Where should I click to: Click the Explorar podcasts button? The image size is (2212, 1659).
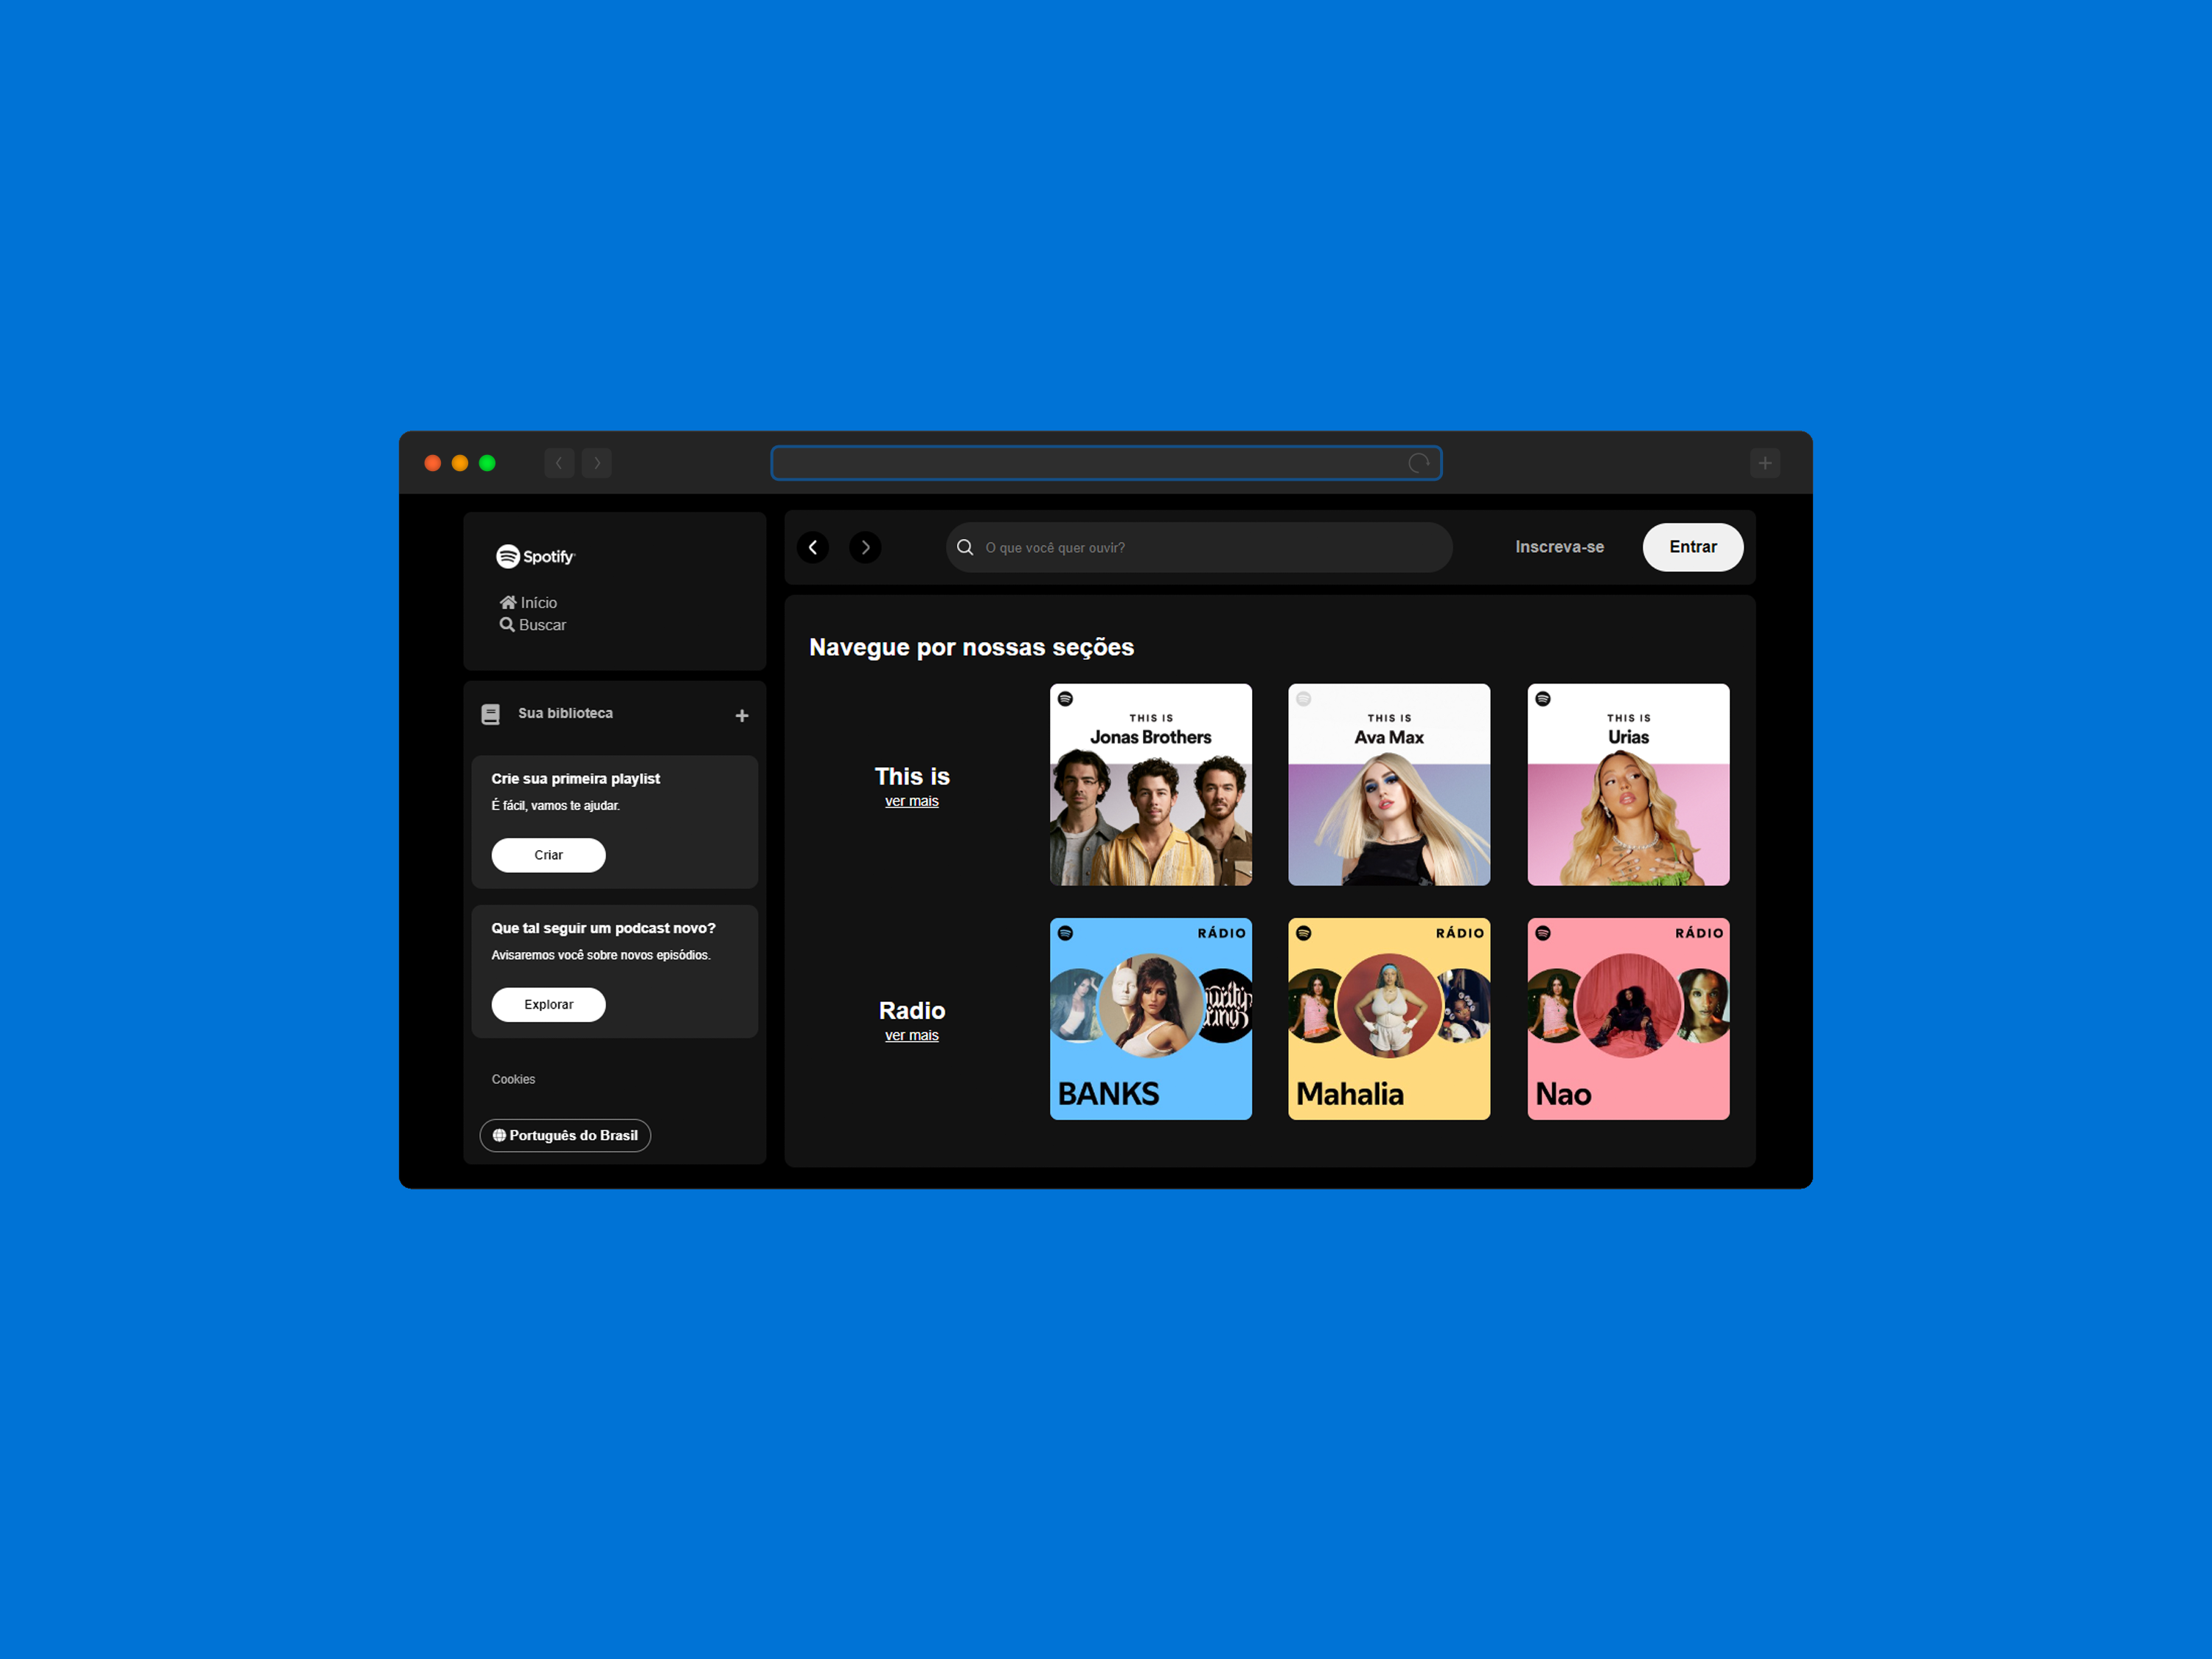point(548,1004)
